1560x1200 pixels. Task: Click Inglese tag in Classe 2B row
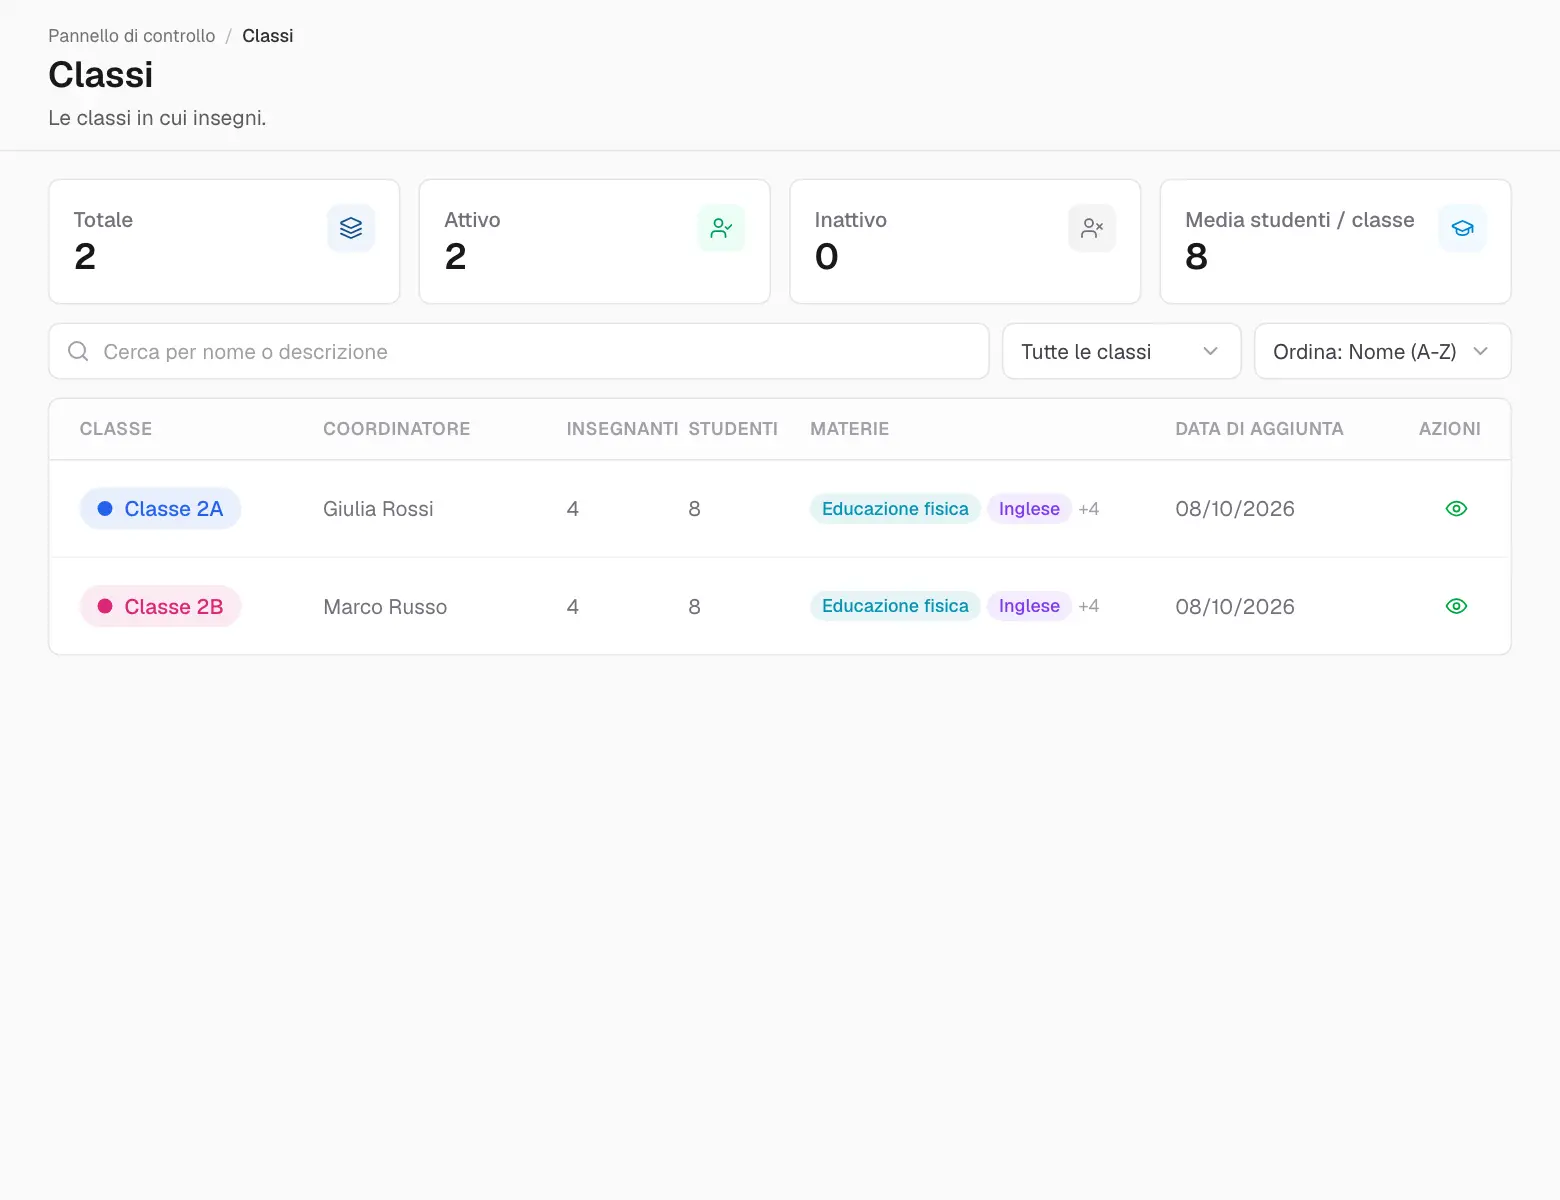pyautogui.click(x=1029, y=606)
